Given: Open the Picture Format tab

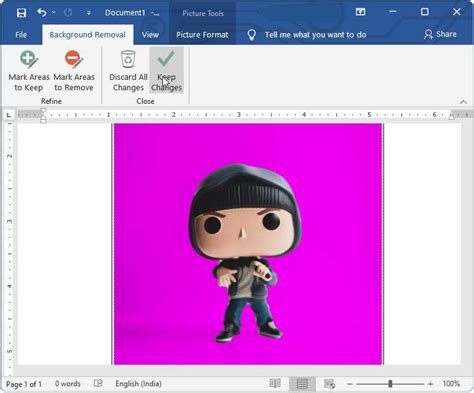Looking at the screenshot, I should coord(202,35).
